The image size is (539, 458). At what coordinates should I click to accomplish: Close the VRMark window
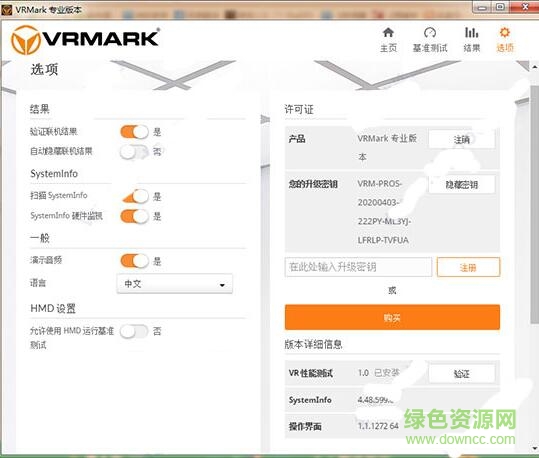point(525,7)
